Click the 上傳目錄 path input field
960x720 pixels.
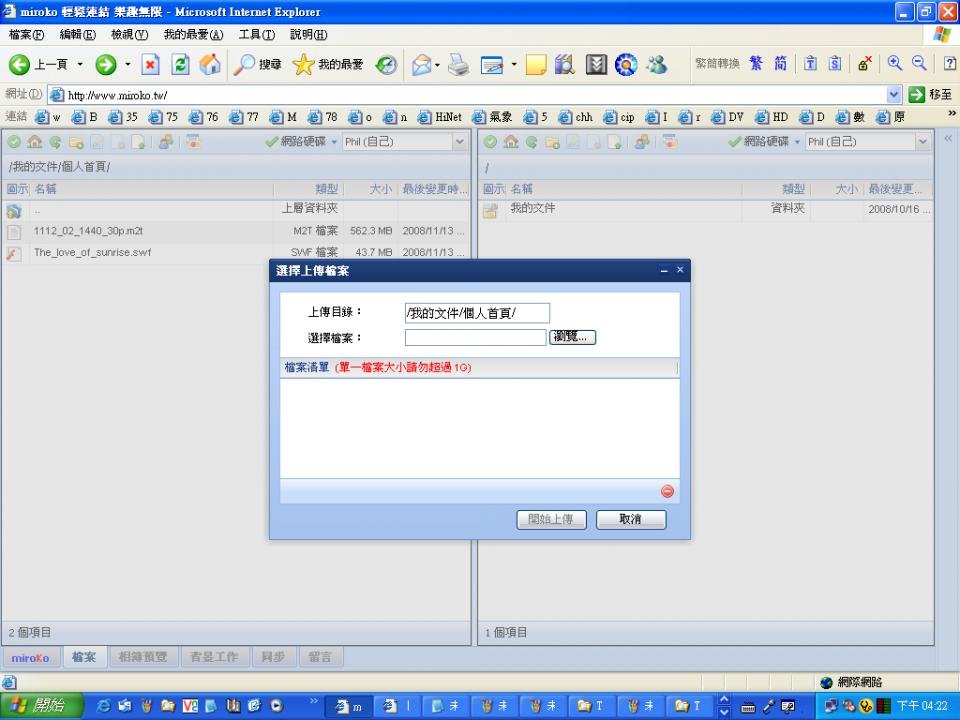(477, 313)
